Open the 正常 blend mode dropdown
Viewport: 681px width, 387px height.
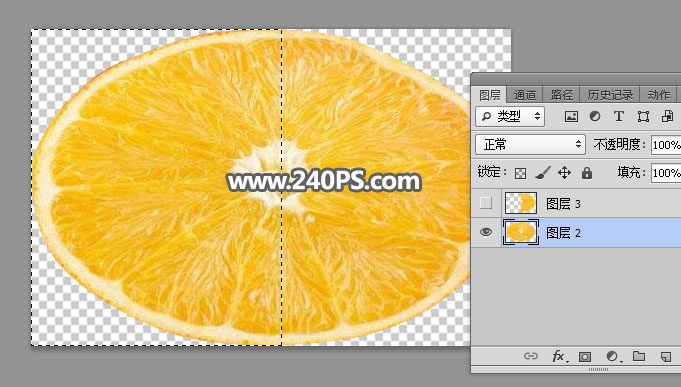coord(530,145)
